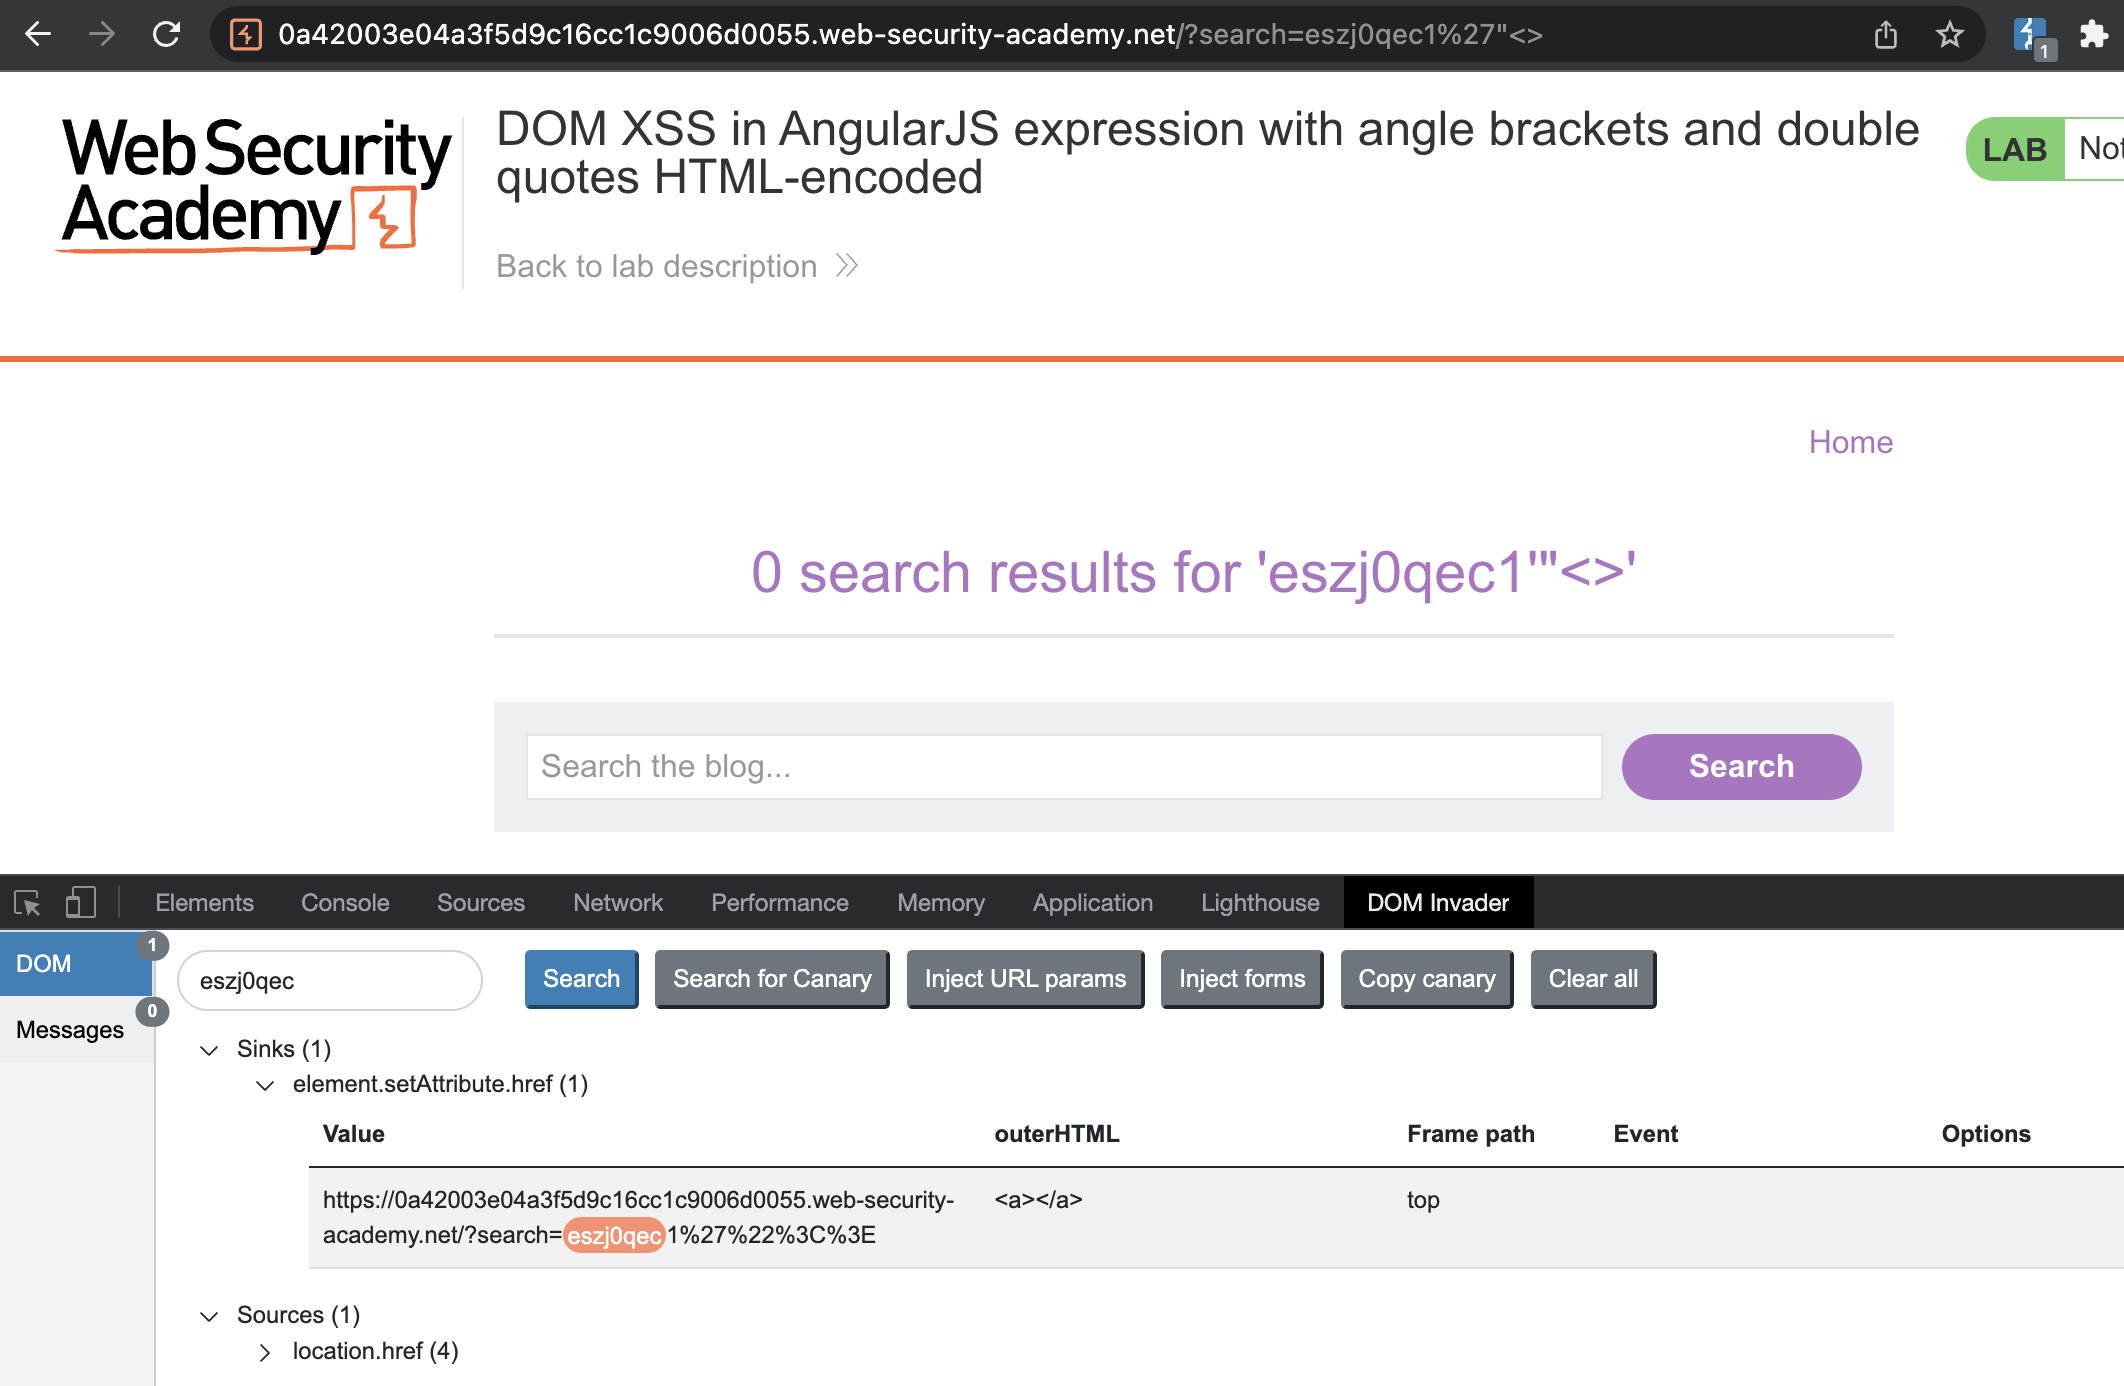
Task: Activate the inspect element picker icon
Action: (27, 903)
